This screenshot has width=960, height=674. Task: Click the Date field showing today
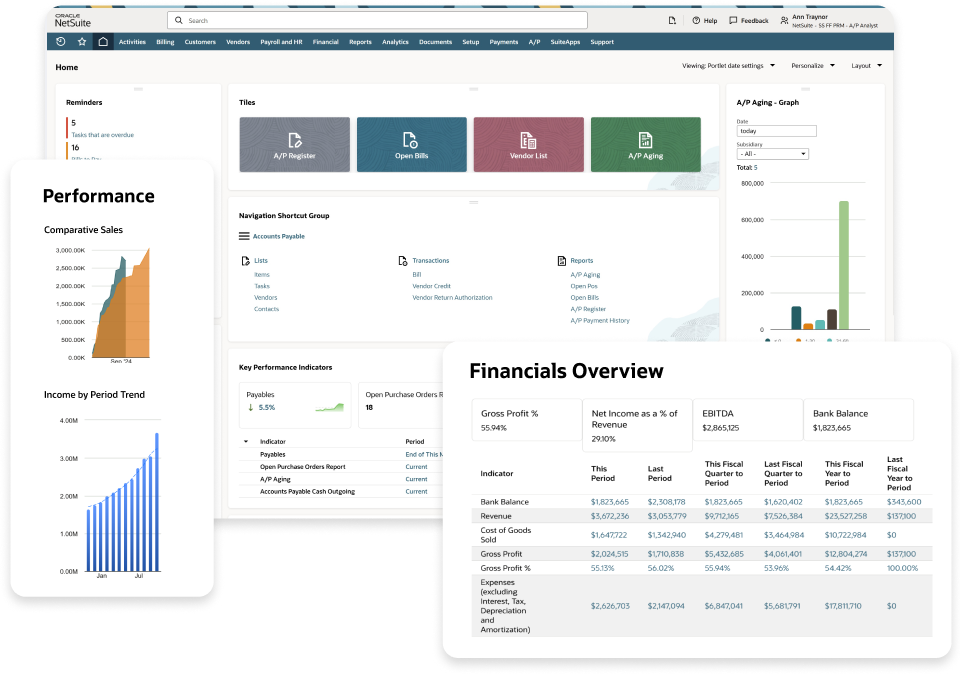[778, 130]
